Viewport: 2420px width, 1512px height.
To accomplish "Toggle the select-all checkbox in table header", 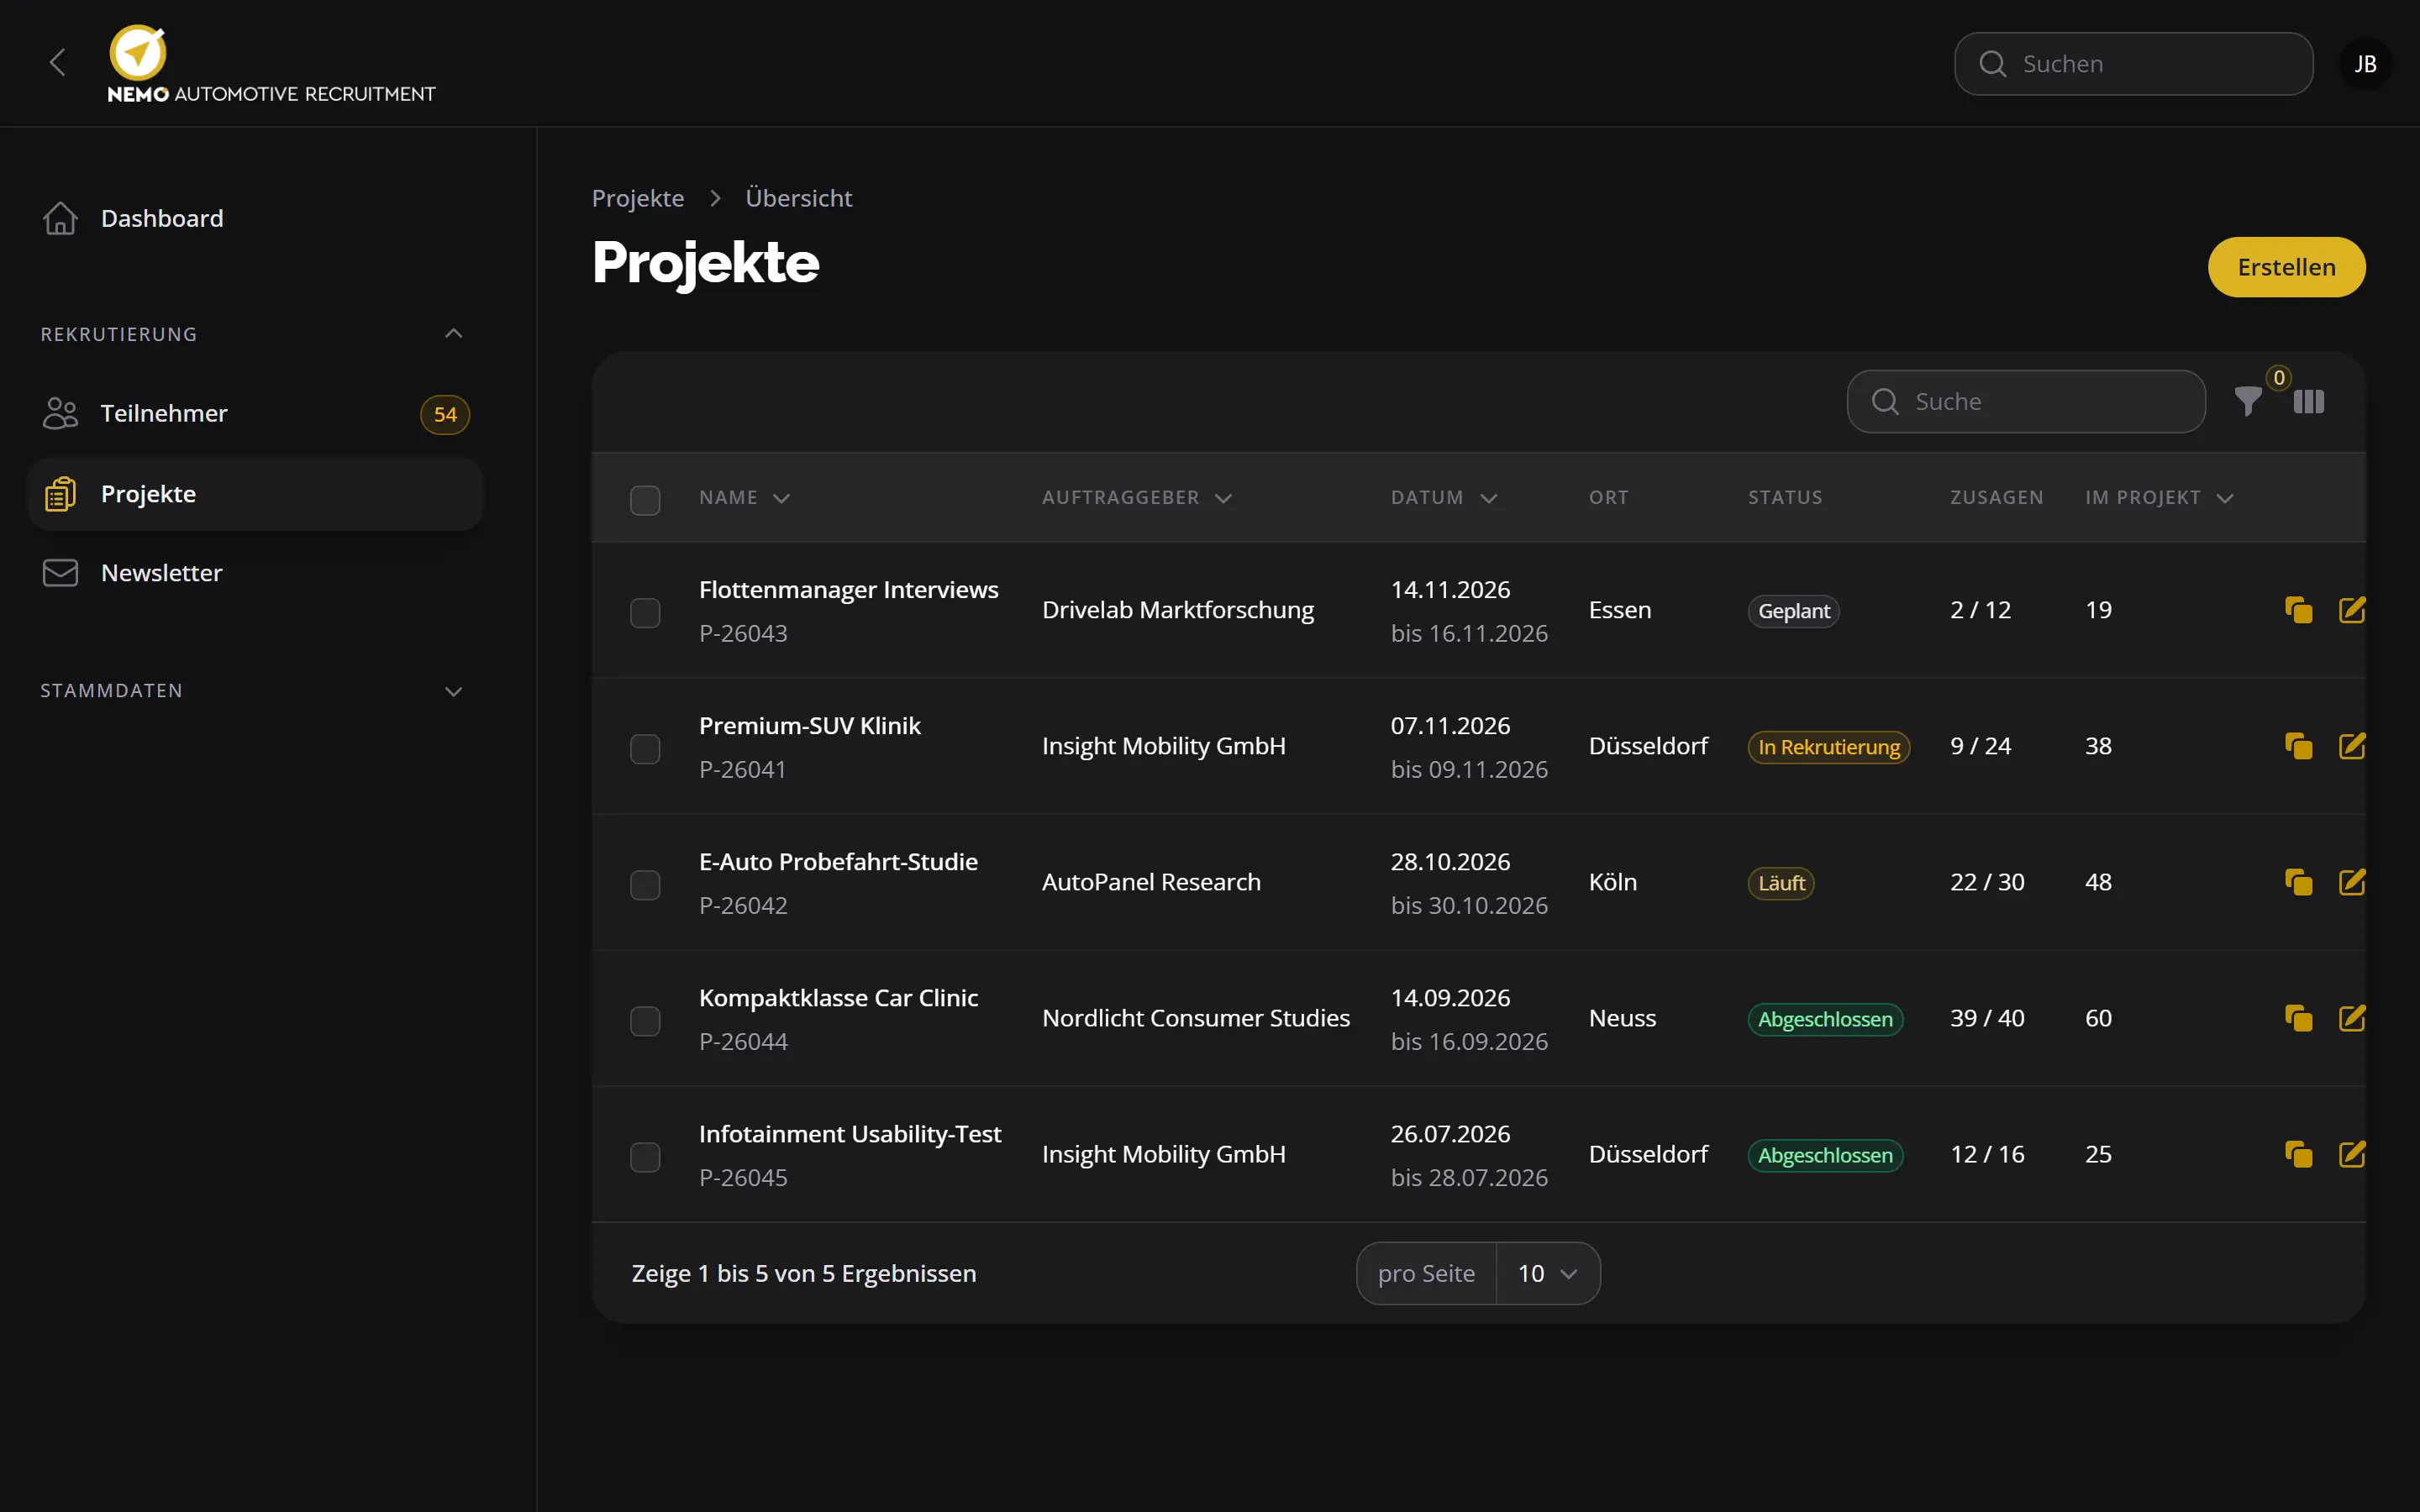I will [x=645, y=499].
